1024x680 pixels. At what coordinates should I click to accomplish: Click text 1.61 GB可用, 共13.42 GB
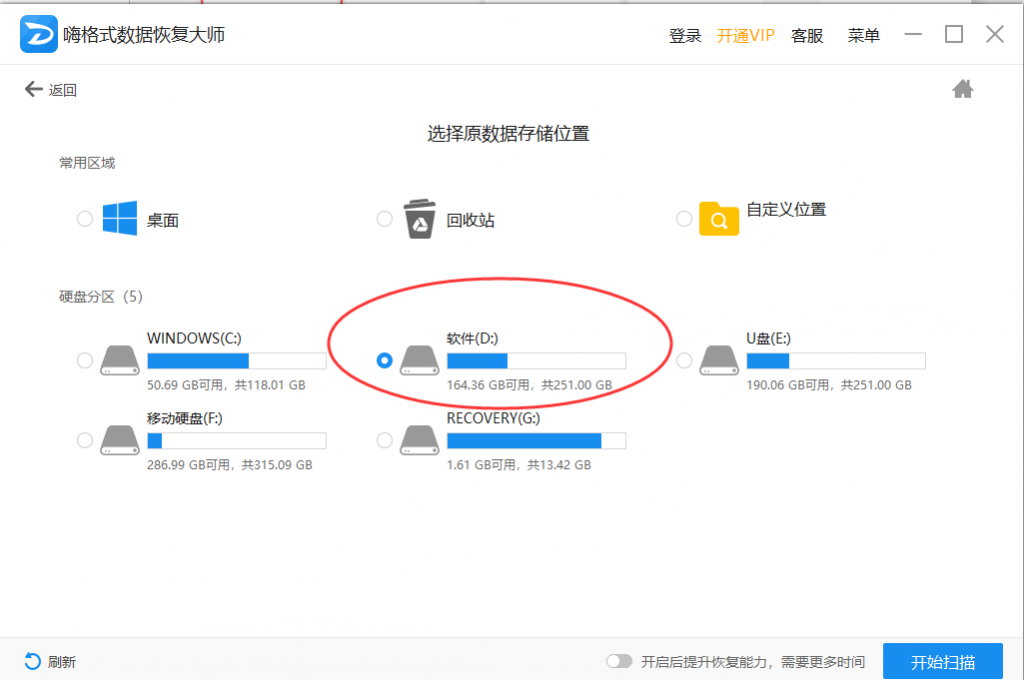[519, 464]
